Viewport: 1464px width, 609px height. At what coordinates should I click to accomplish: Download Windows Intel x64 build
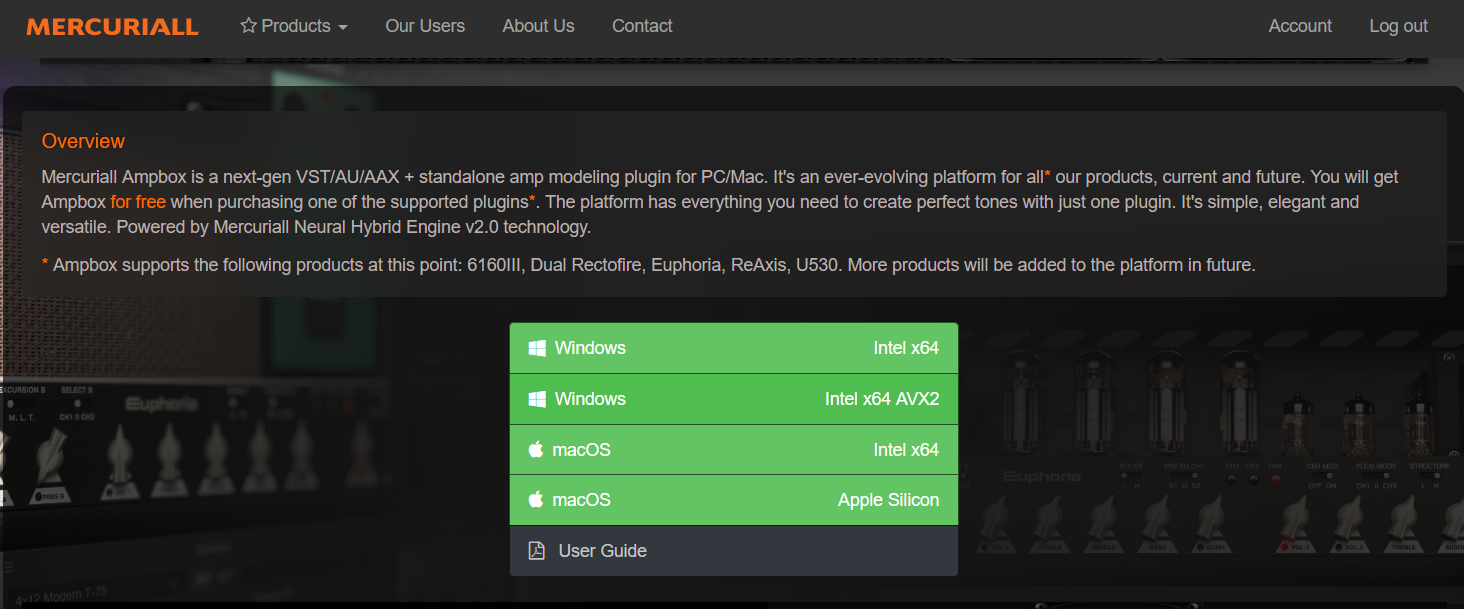(x=733, y=348)
